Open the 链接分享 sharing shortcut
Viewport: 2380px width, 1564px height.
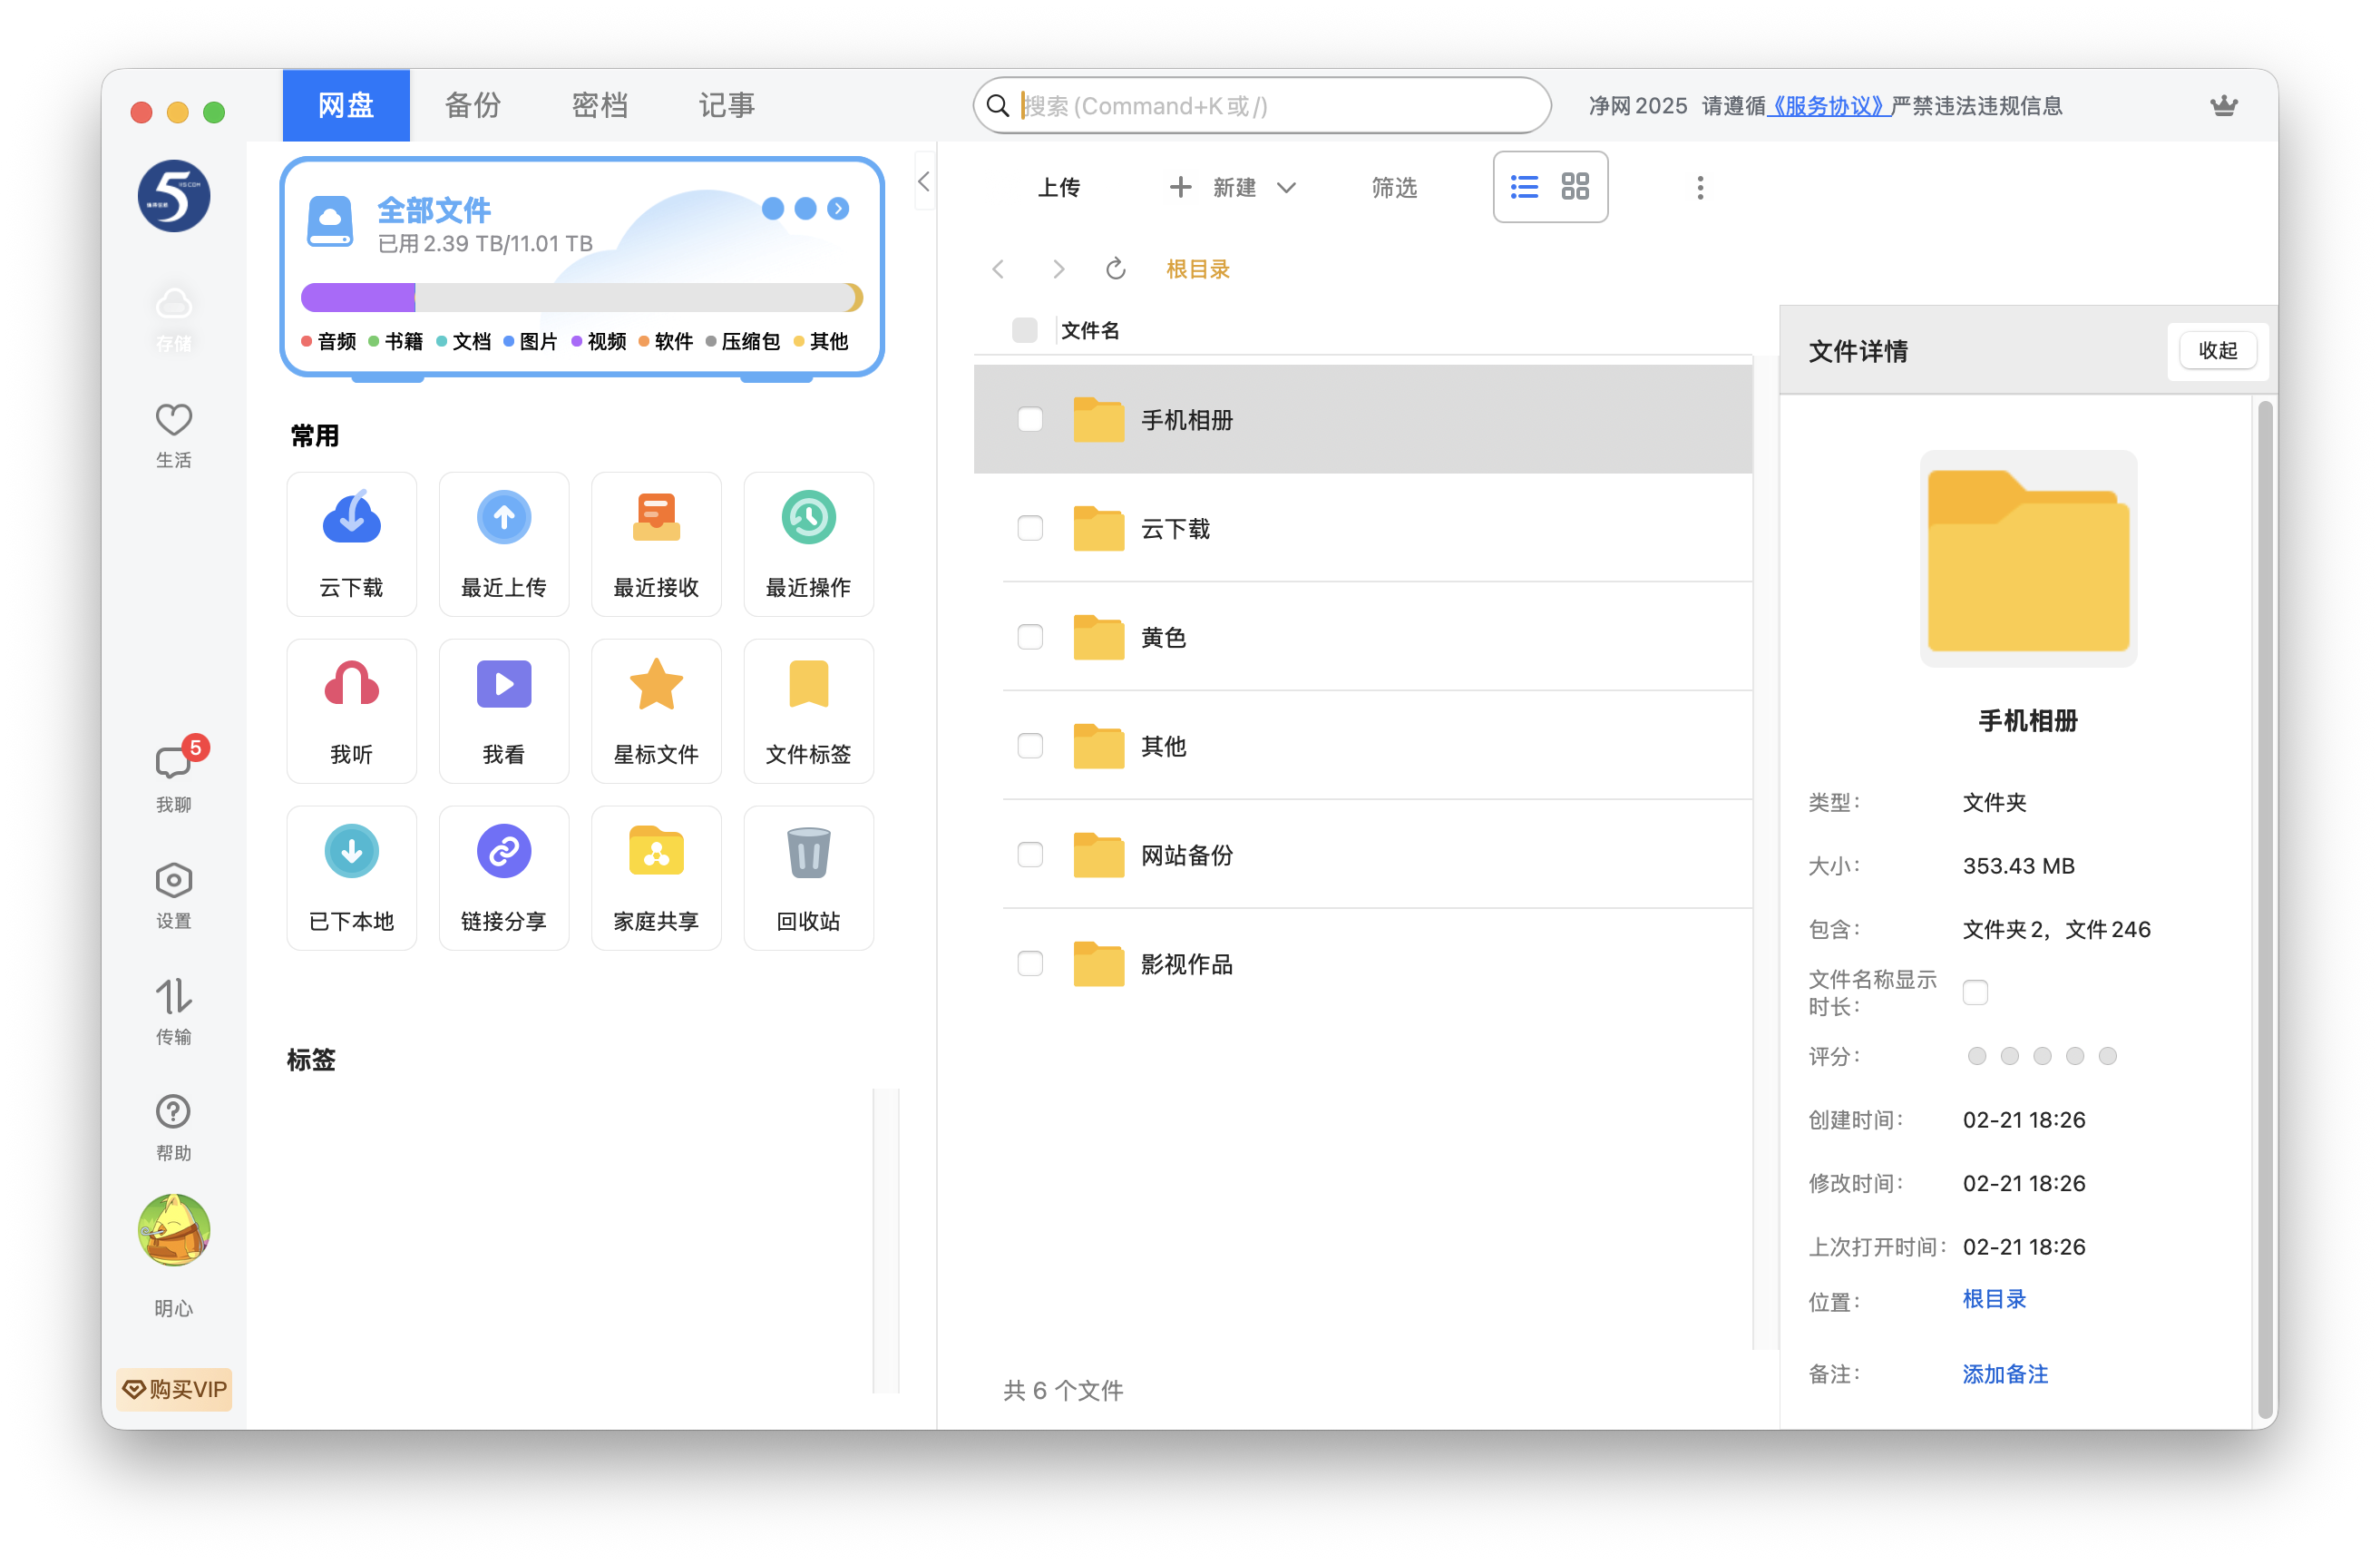503,877
